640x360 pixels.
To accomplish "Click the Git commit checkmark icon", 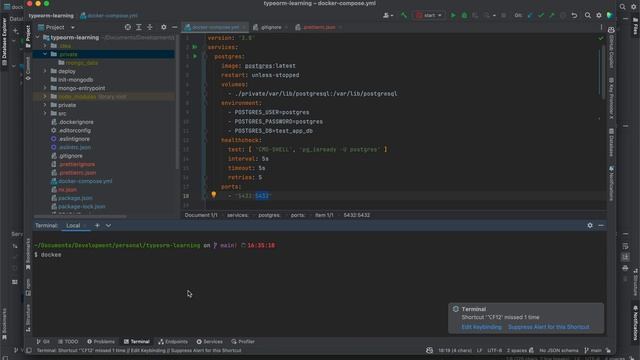I will coord(541,16).
